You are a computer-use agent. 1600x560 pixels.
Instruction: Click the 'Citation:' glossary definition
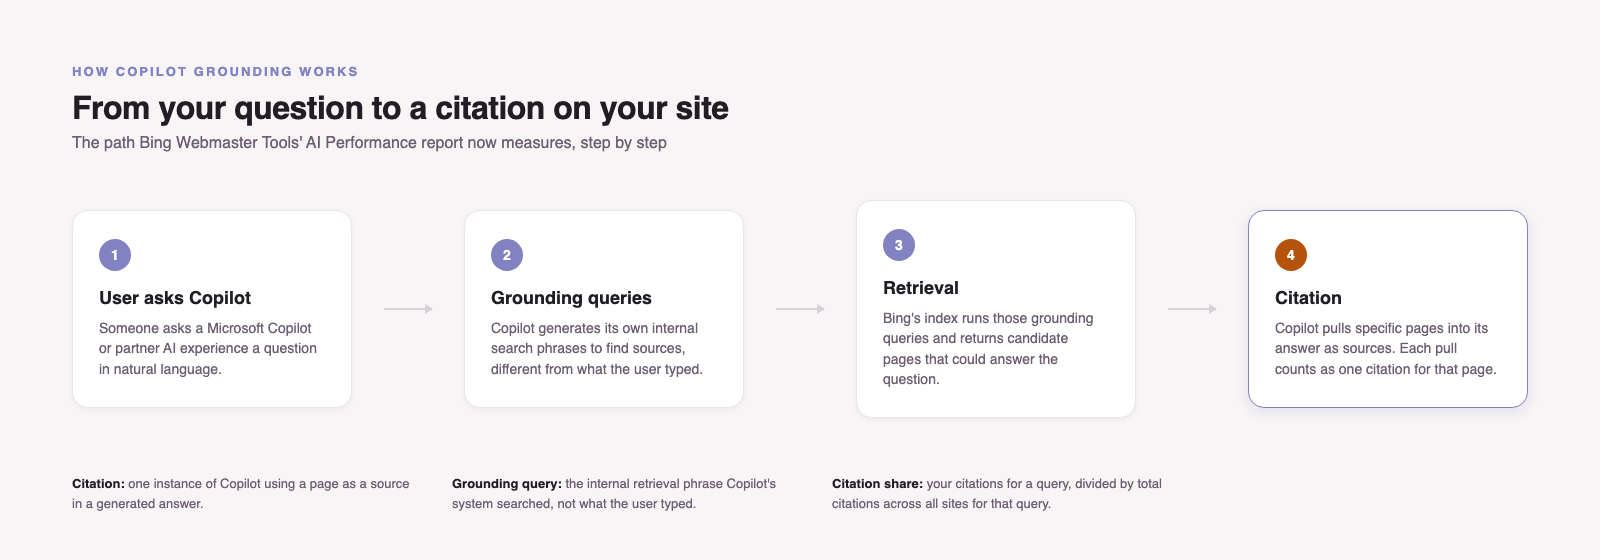[x=241, y=493]
